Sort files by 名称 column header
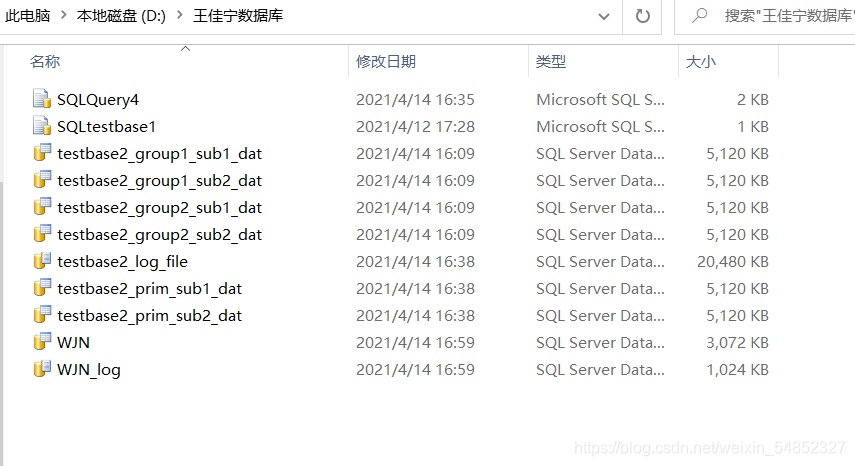This screenshot has height=466, width=855. pyautogui.click(x=45, y=61)
